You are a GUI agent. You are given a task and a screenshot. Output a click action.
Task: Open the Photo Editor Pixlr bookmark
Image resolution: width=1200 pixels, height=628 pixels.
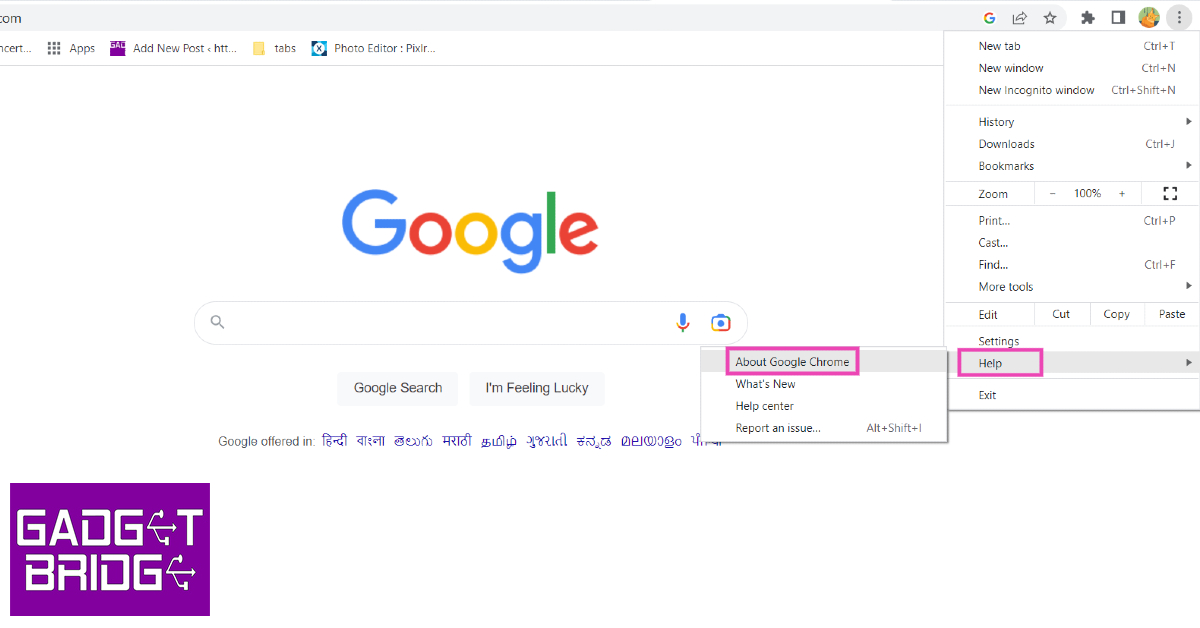[x=374, y=48]
